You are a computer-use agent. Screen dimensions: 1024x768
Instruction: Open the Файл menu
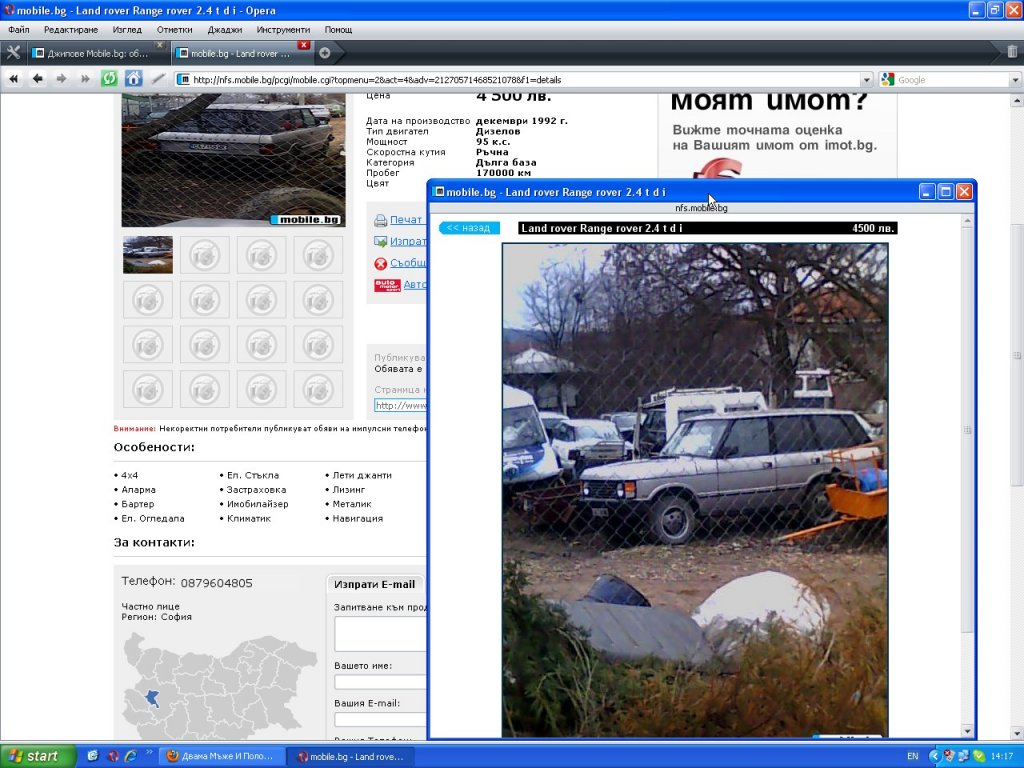tap(19, 29)
